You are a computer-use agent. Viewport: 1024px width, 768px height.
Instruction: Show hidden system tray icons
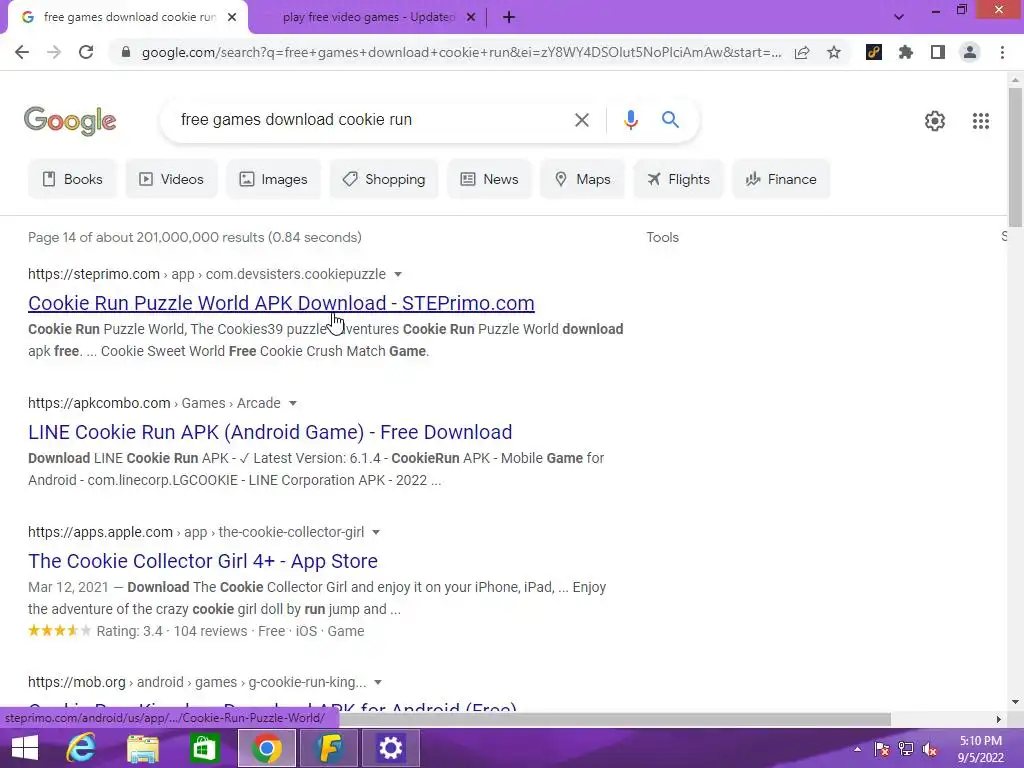tap(857, 749)
